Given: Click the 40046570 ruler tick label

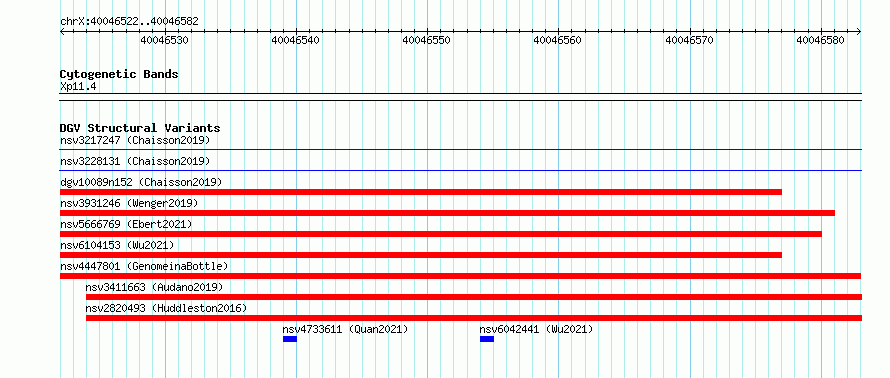Looking at the screenshot, I should pyautogui.click(x=689, y=40).
